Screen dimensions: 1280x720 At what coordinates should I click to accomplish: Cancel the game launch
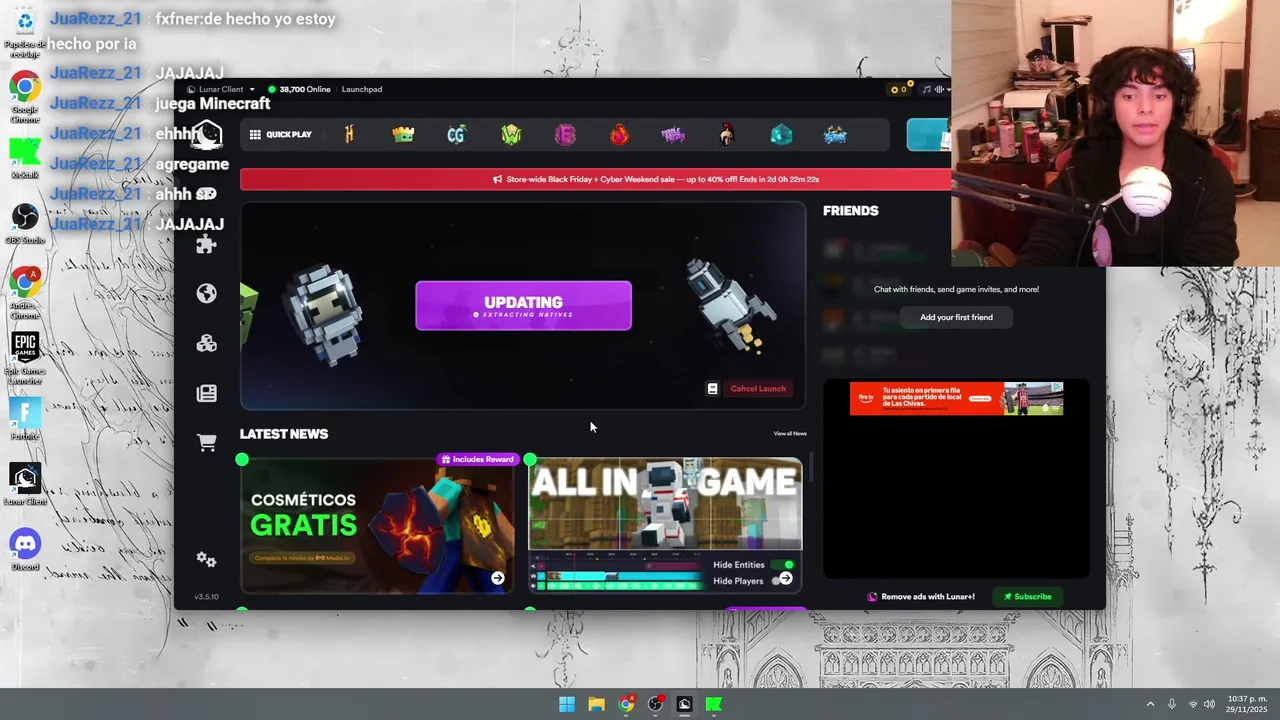coord(758,388)
